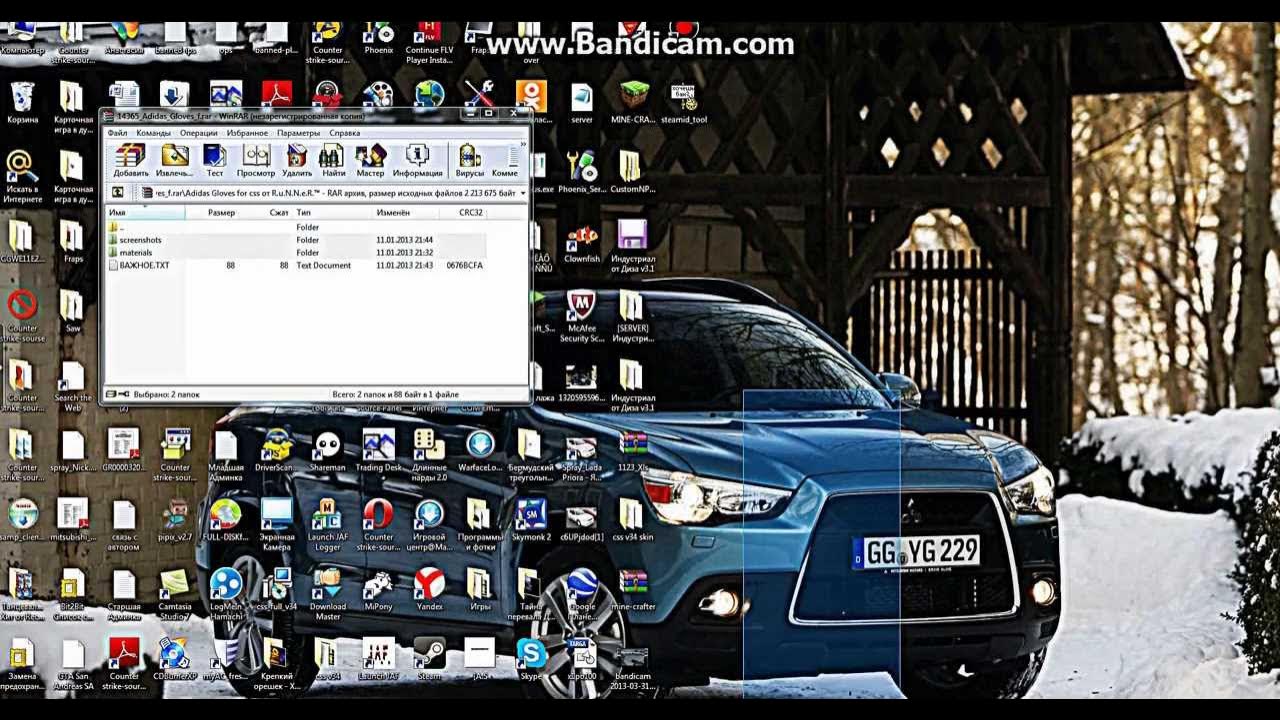
Task: Open the Экранная Камера desktop shortcut
Action: 276,525
